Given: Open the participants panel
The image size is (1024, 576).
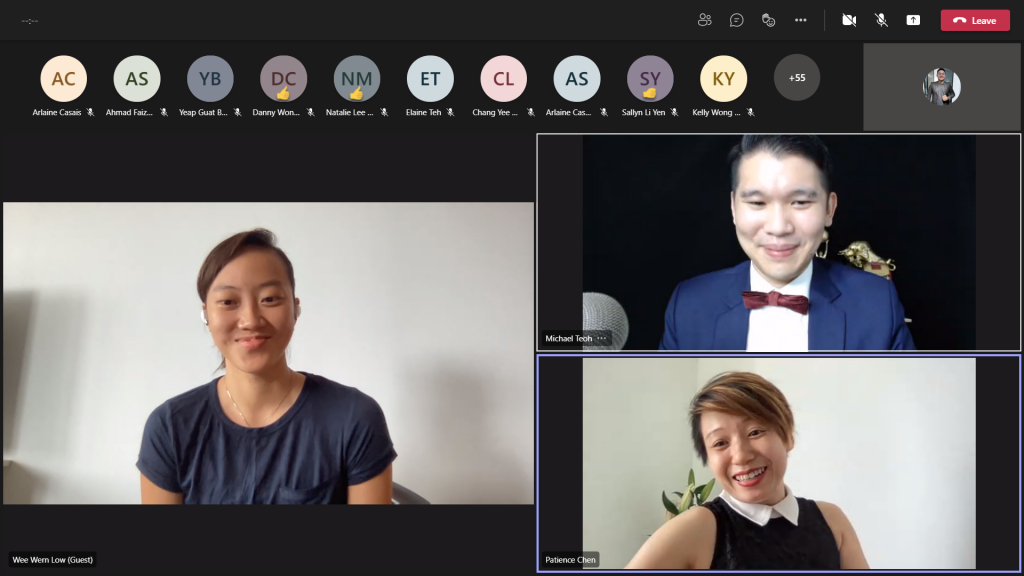Looking at the screenshot, I should 705,20.
